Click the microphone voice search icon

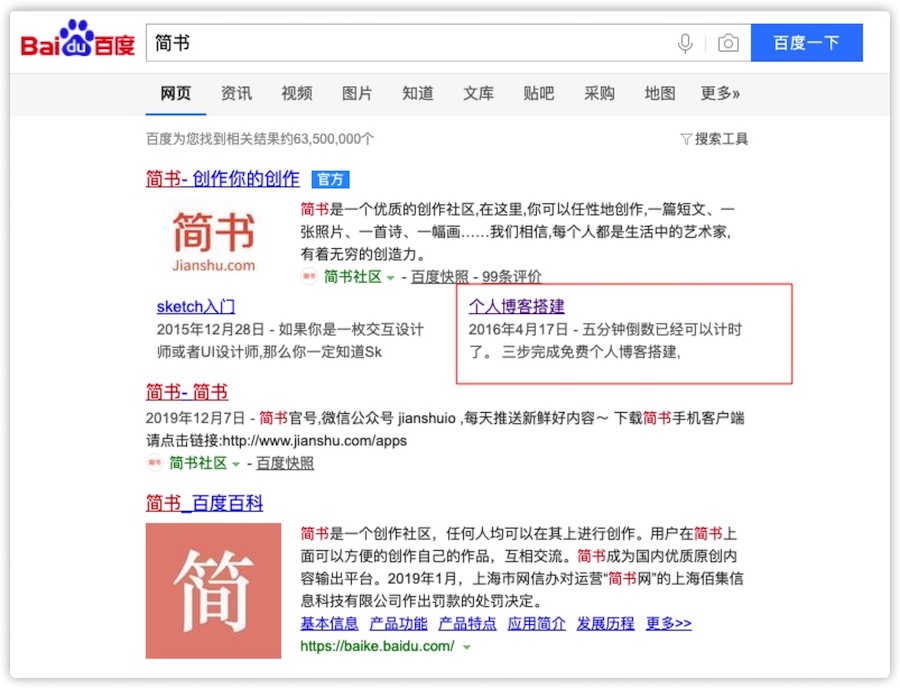coord(685,43)
